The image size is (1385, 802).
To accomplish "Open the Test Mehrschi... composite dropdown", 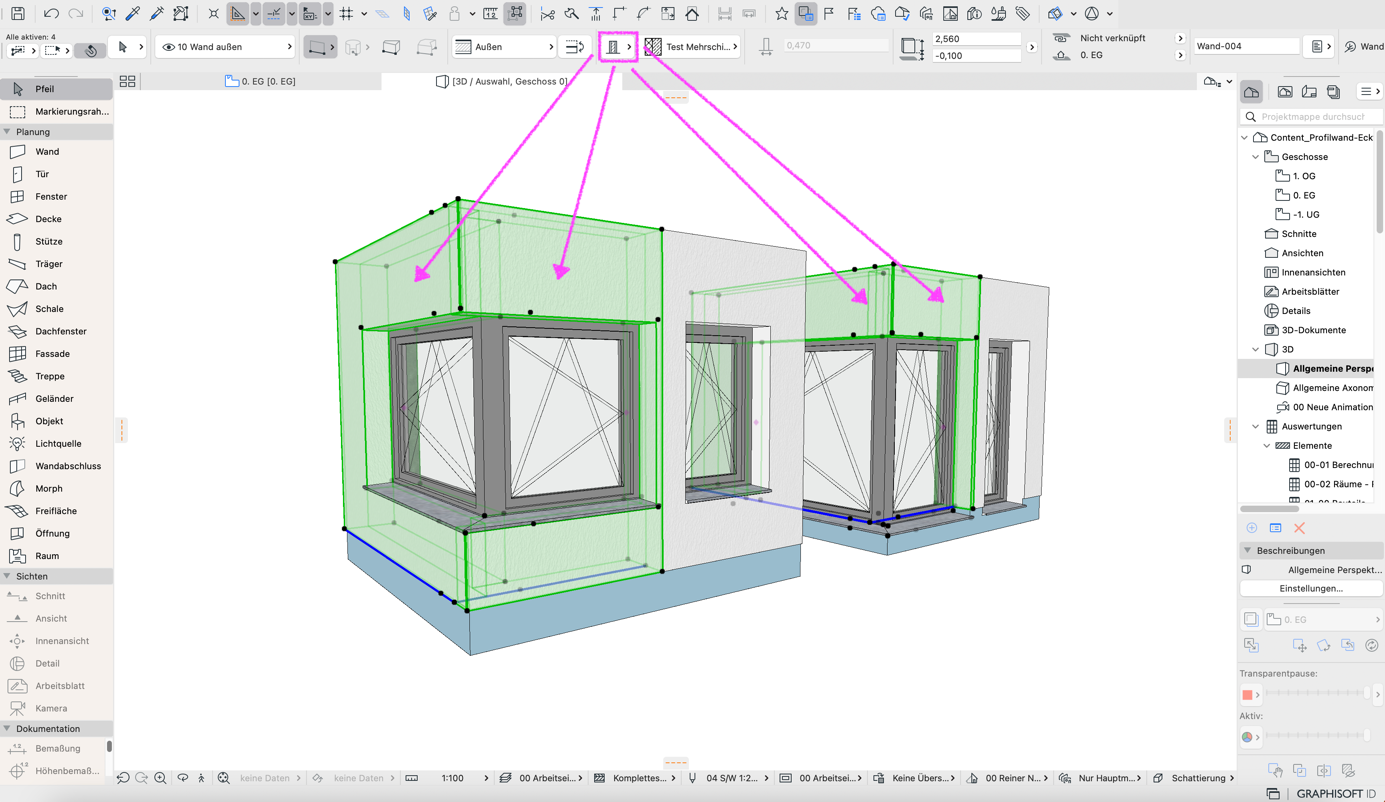I will (x=692, y=47).
